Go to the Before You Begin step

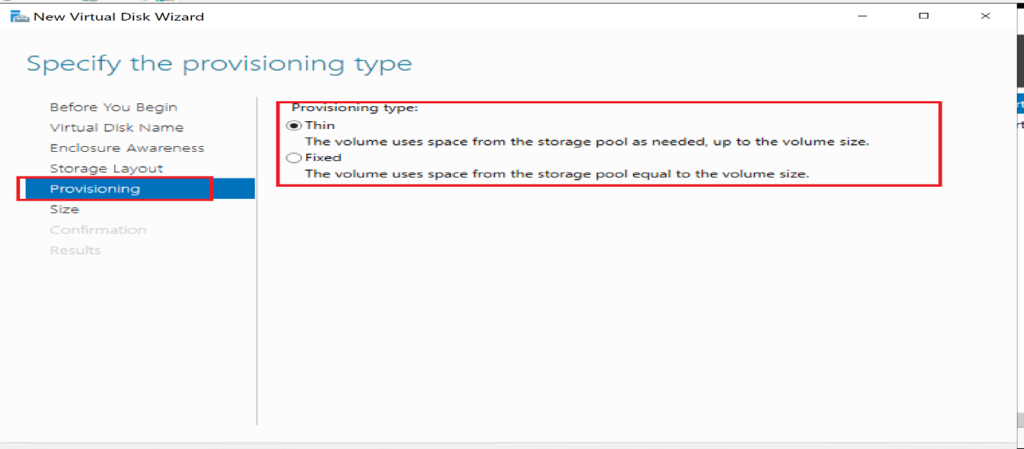tap(113, 107)
